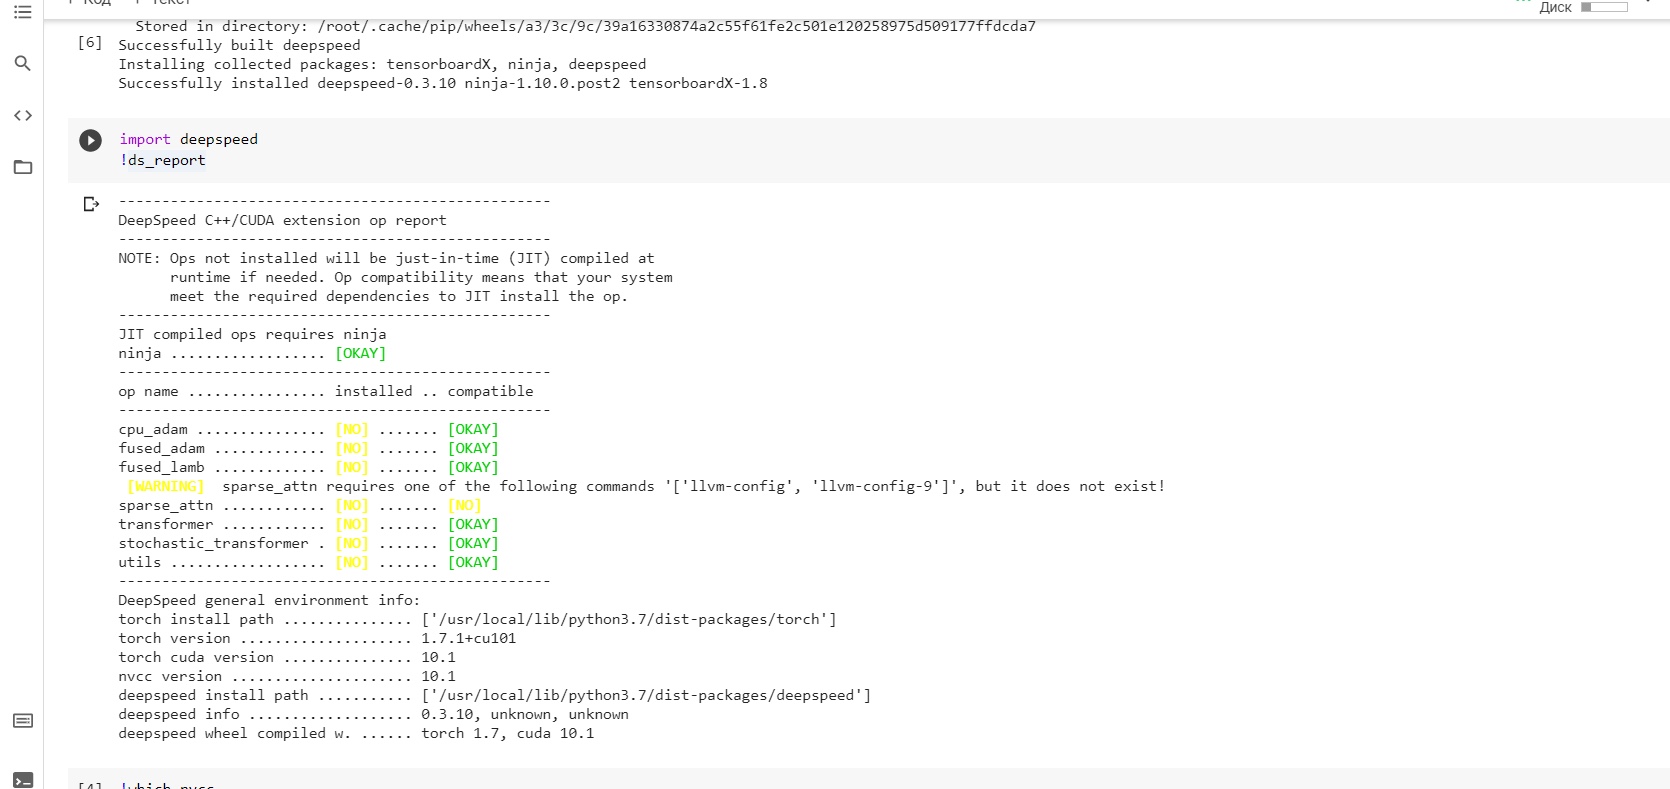Click the execution counter [4] near the bottom
The width and height of the screenshot is (1670, 789).
(x=90, y=785)
